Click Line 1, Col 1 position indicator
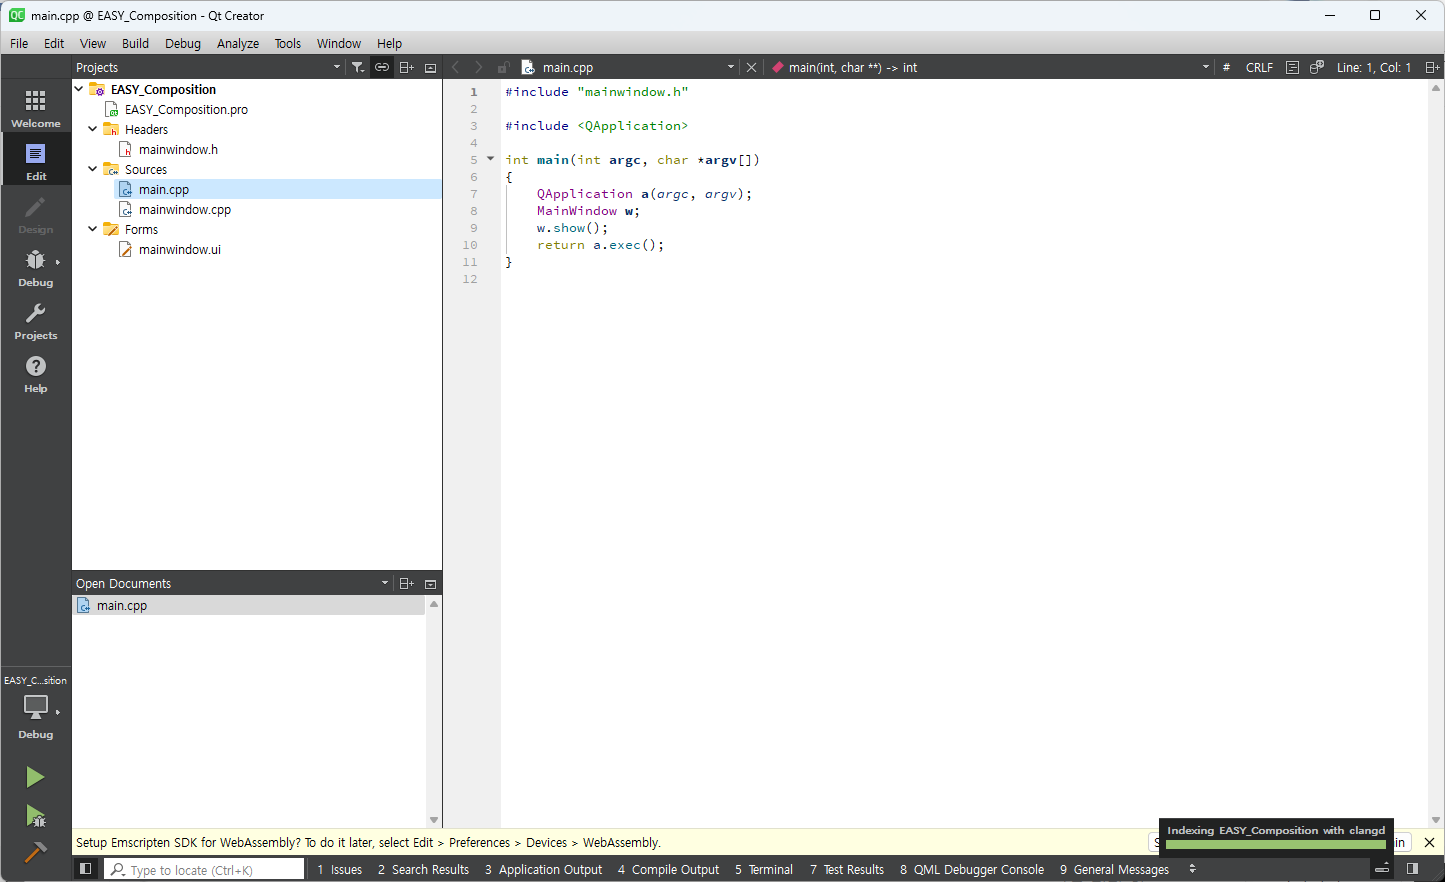 [1374, 67]
